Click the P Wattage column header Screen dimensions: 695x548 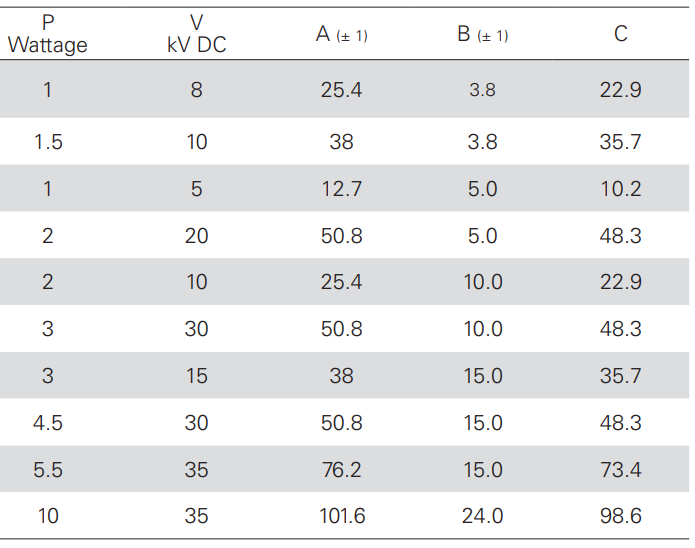click(x=48, y=35)
